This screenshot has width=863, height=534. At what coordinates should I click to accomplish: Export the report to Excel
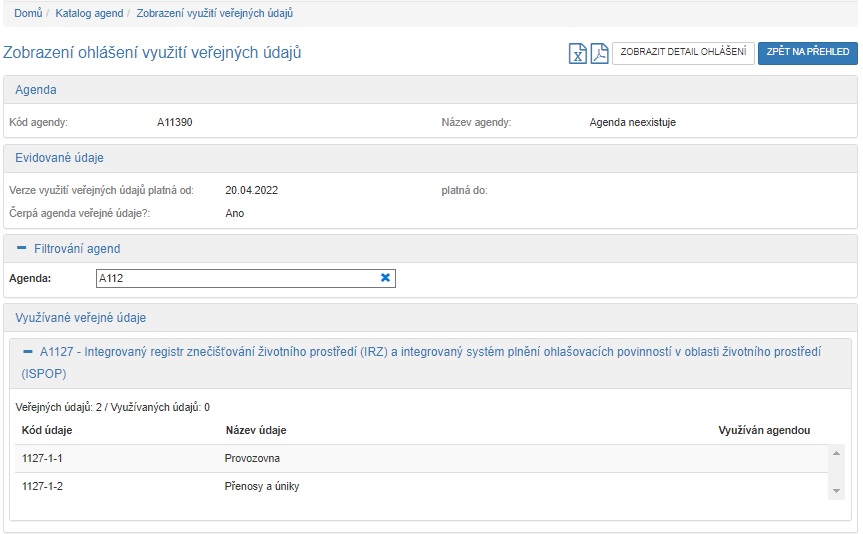[578, 54]
